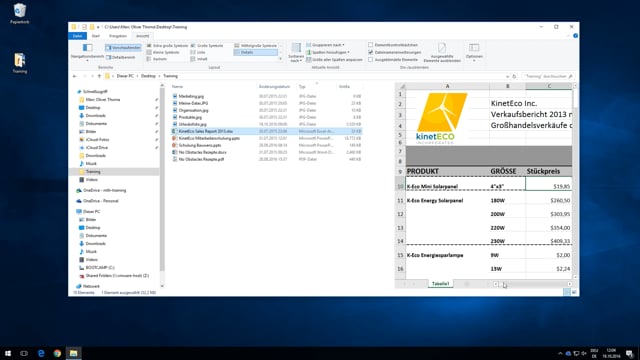Open the BOOTCAMP (C:) drive

(100, 268)
